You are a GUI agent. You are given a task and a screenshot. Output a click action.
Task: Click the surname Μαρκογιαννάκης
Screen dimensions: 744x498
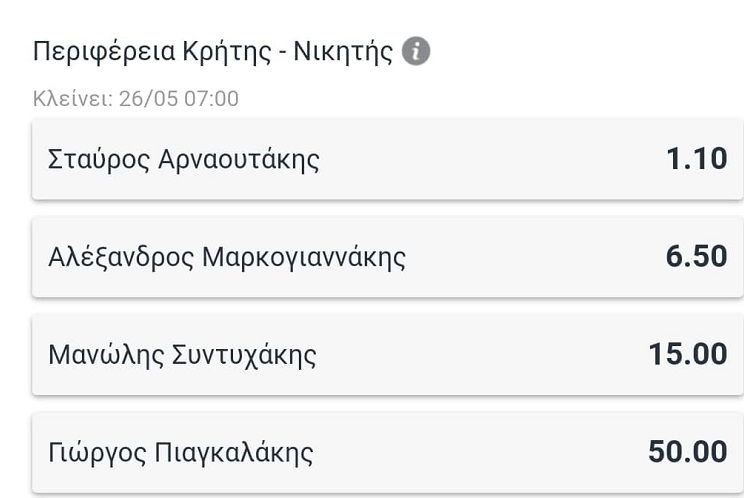point(304,258)
